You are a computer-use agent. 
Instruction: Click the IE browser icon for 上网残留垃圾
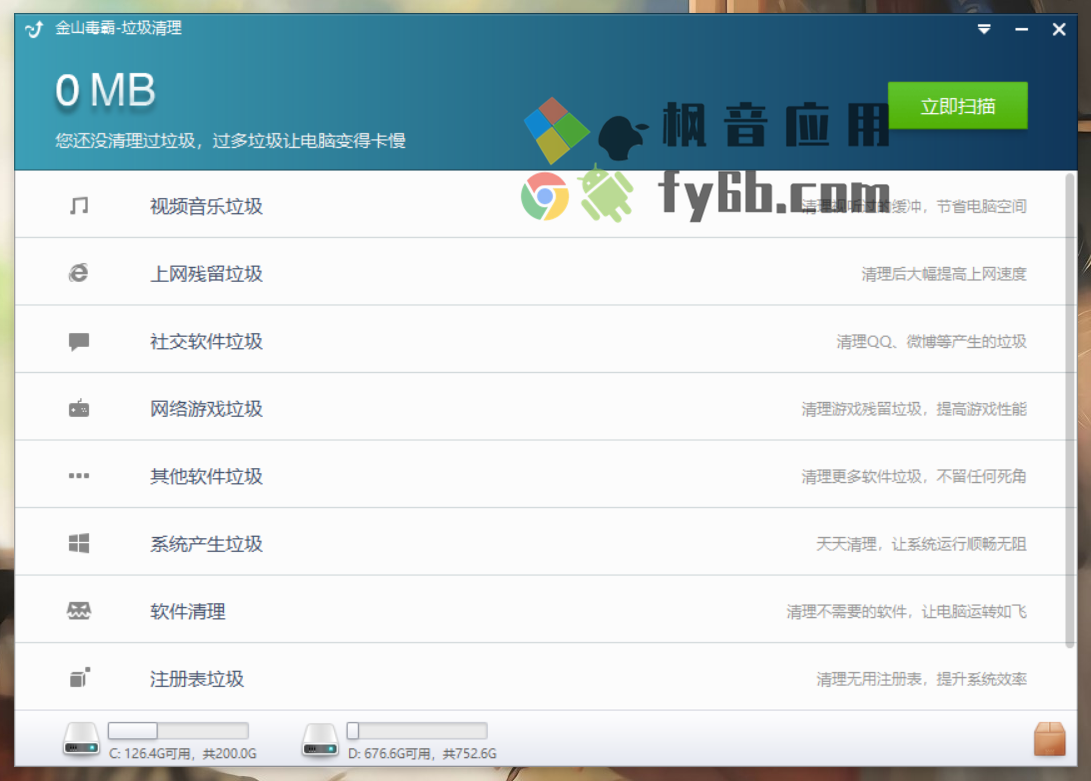pyautogui.click(x=79, y=273)
